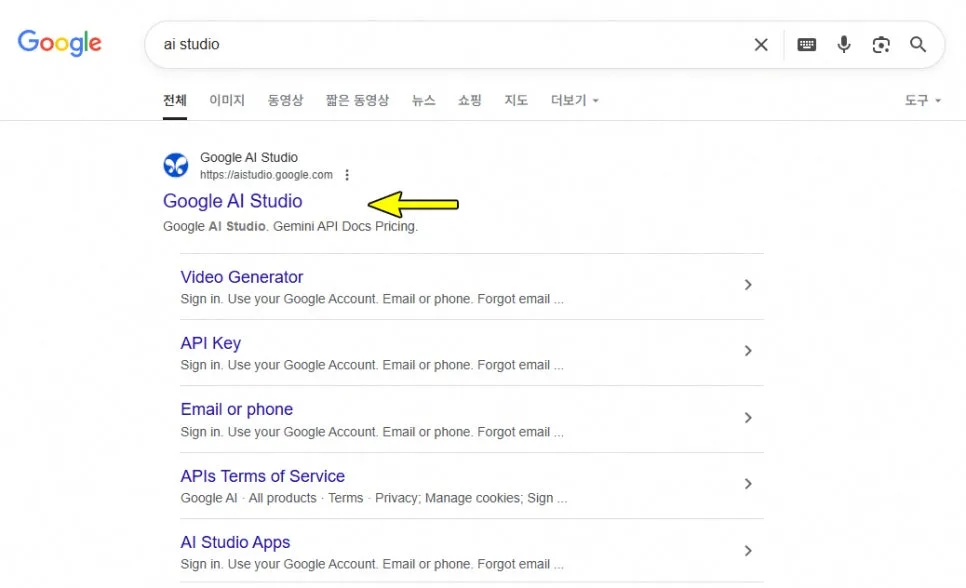Open the AI Studio Apps sitelink
966x588 pixels.
click(x=235, y=542)
